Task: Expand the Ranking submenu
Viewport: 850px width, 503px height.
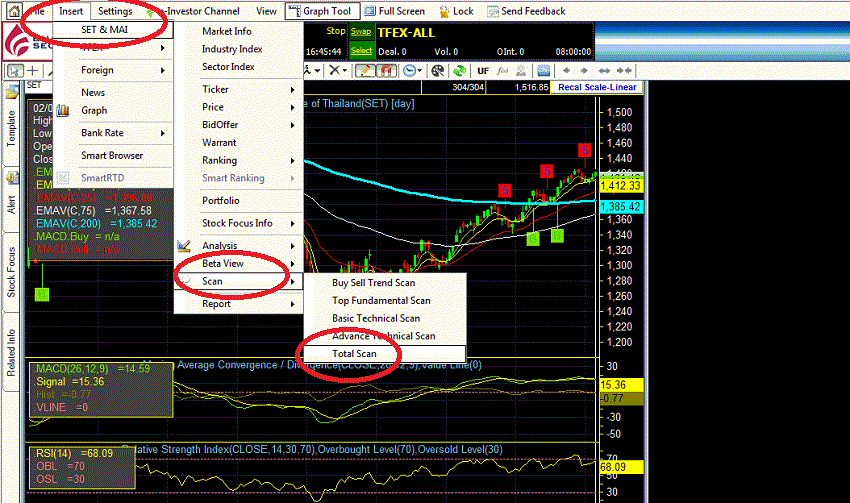Action: [x=239, y=160]
